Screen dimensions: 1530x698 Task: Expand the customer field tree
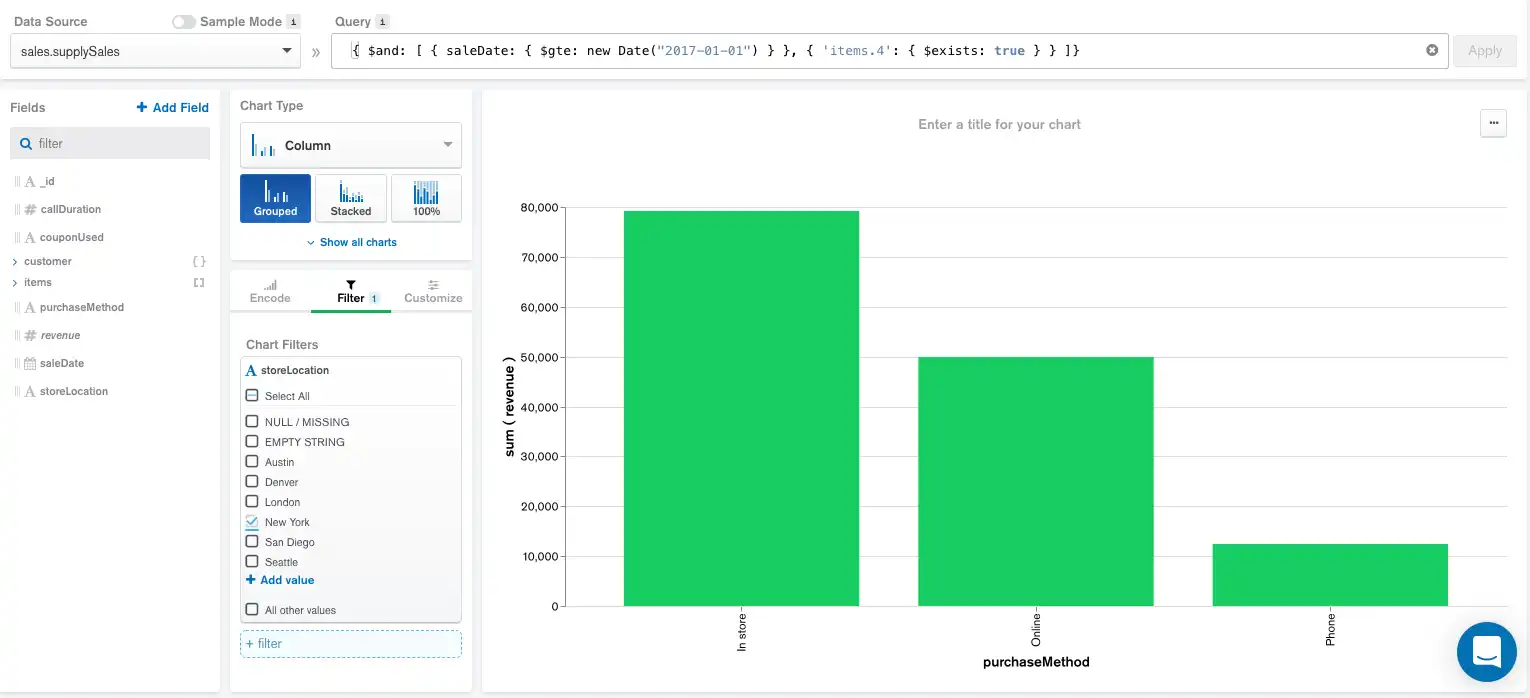coord(15,262)
